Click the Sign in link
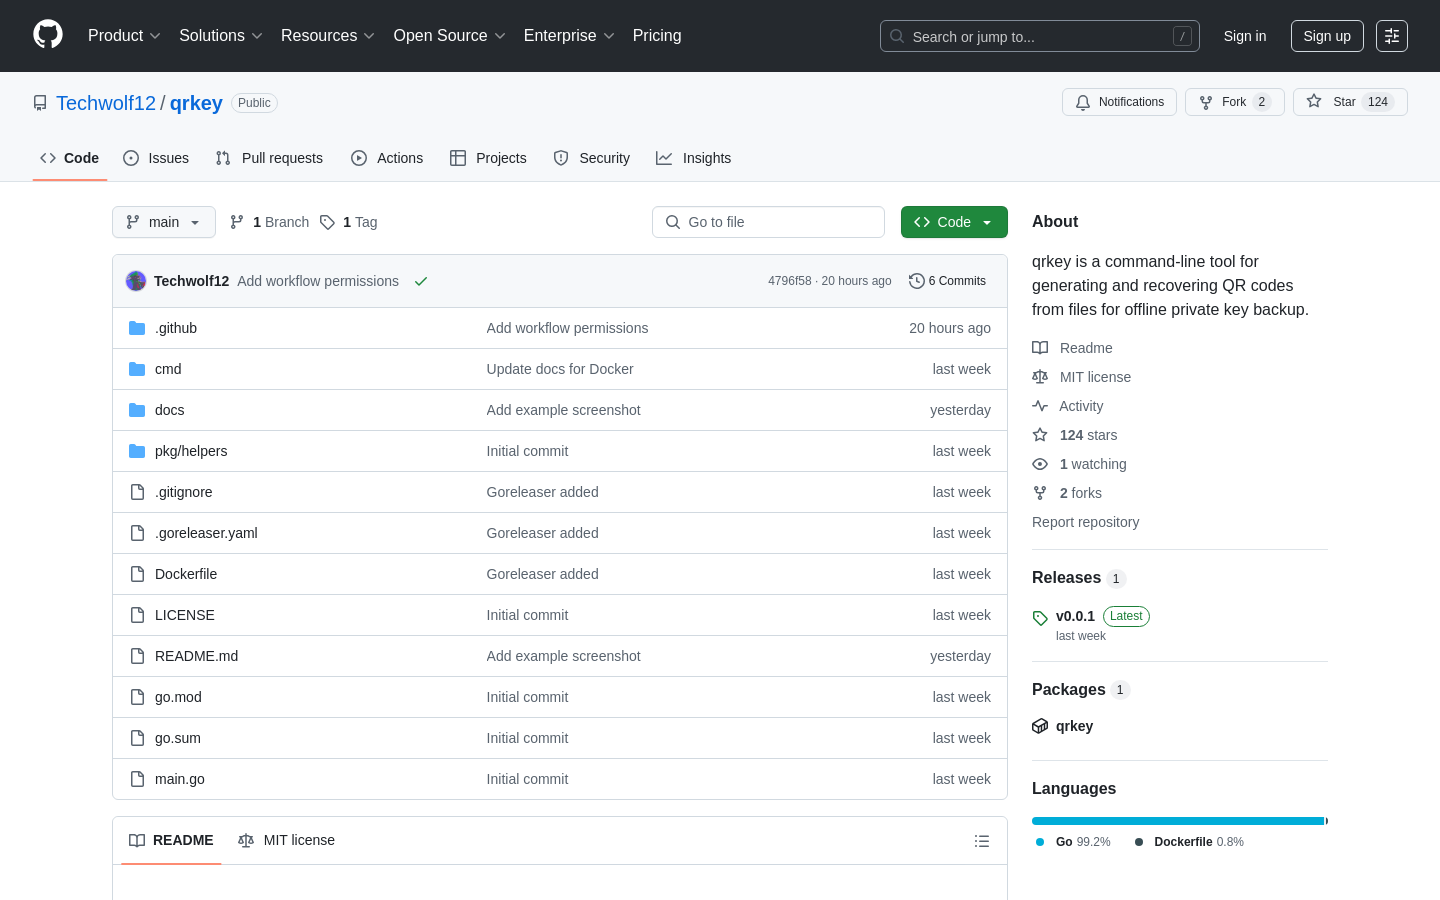This screenshot has width=1440, height=900. click(x=1245, y=36)
